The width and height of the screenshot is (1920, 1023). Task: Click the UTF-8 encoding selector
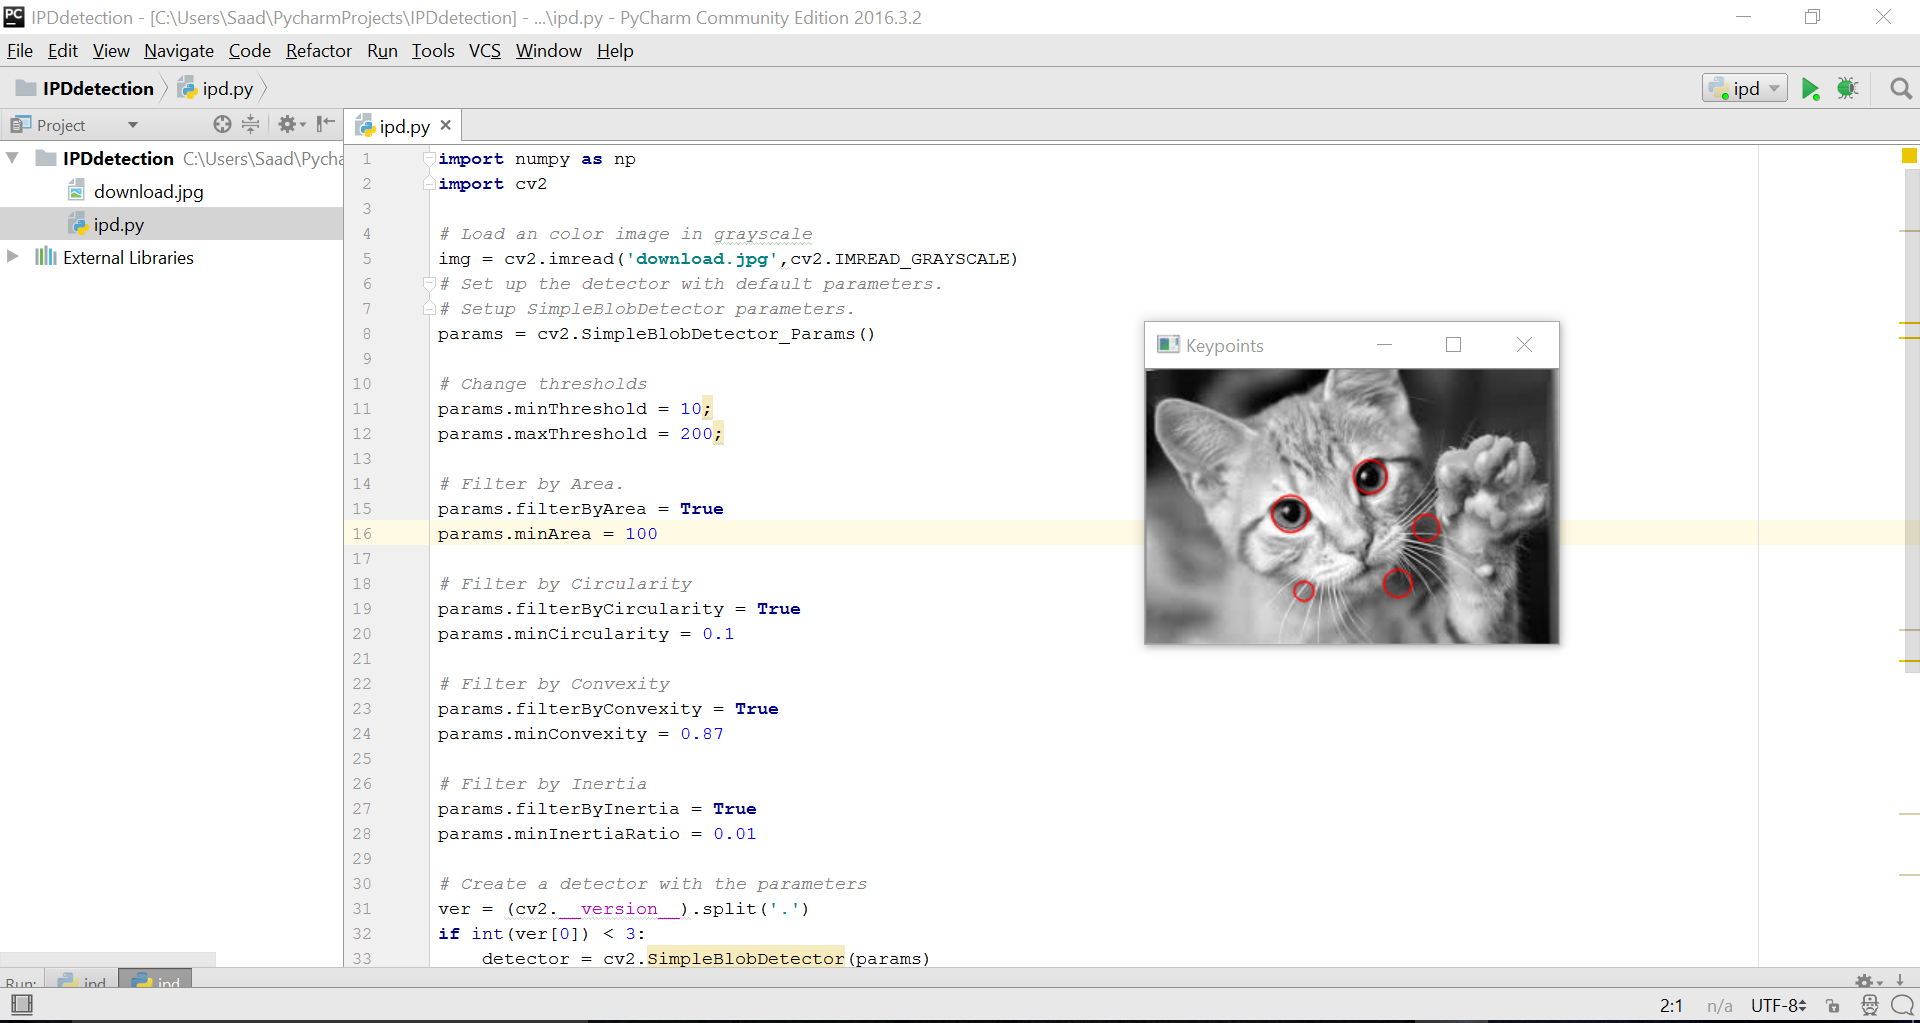click(x=1778, y=1006)
